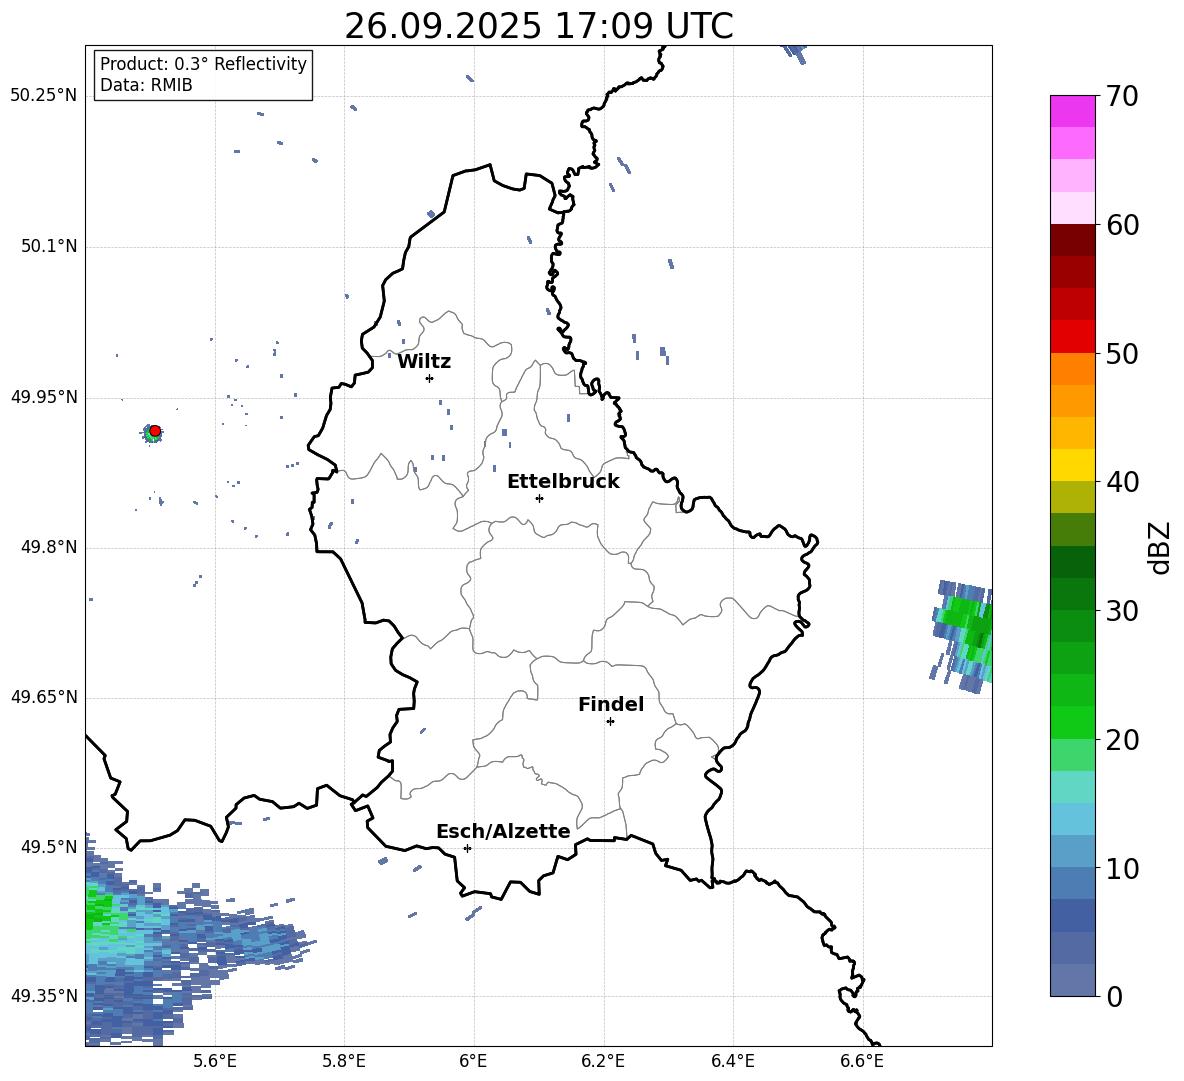The width and height of the screenshot is (1184, 1081).
Task: Select the Ettelbruck city label
Action: pos(563,482)
